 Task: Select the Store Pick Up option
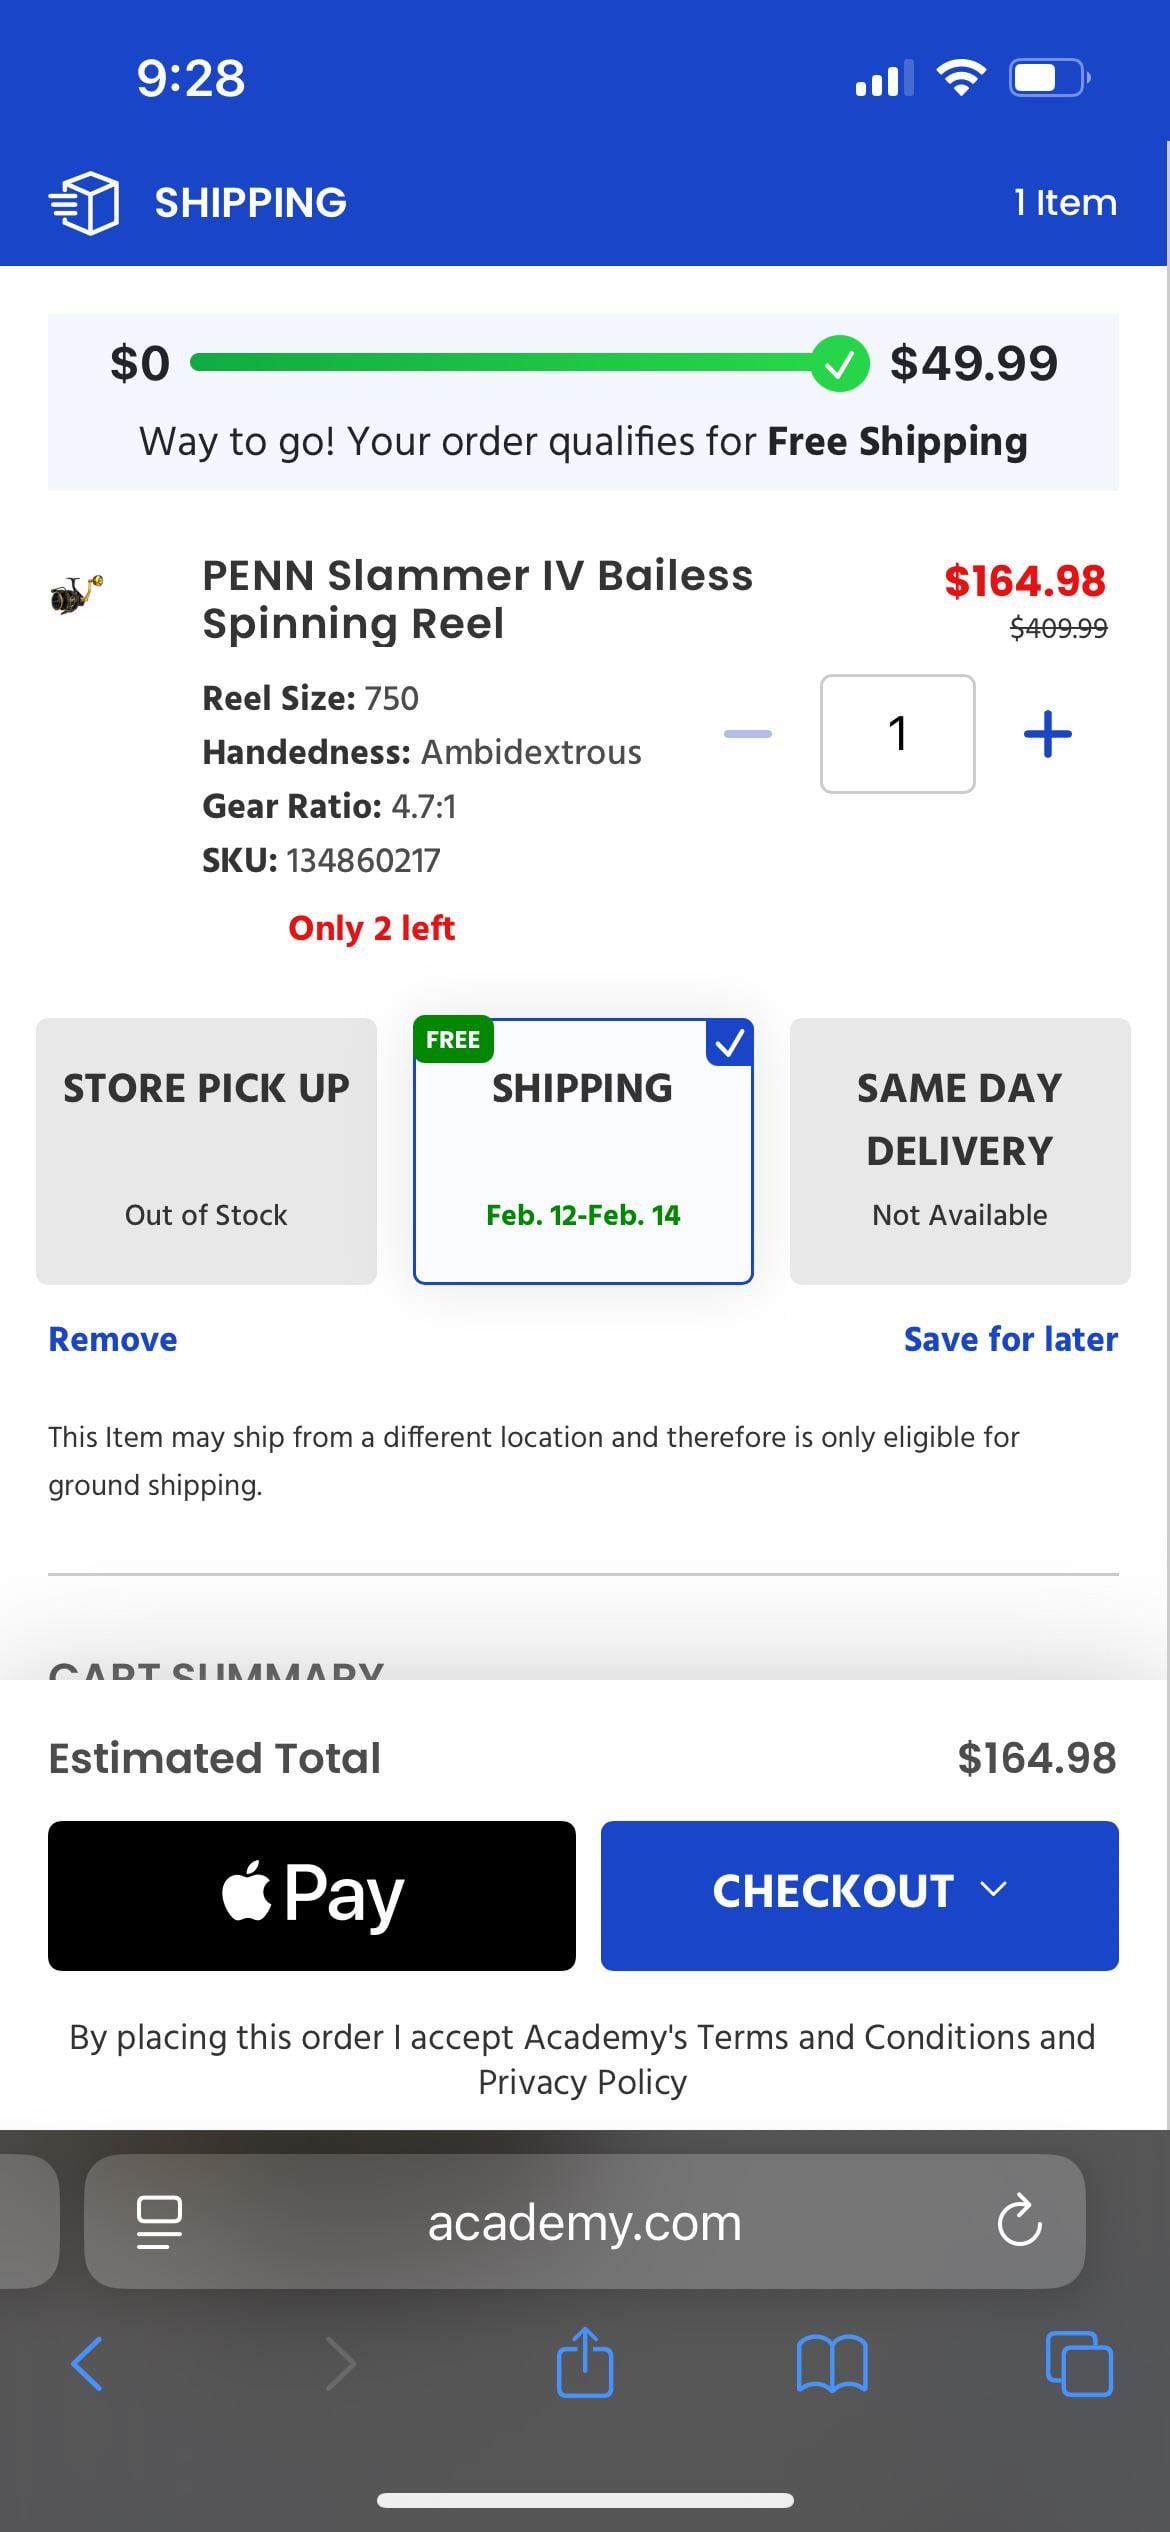click(206, 1150)
